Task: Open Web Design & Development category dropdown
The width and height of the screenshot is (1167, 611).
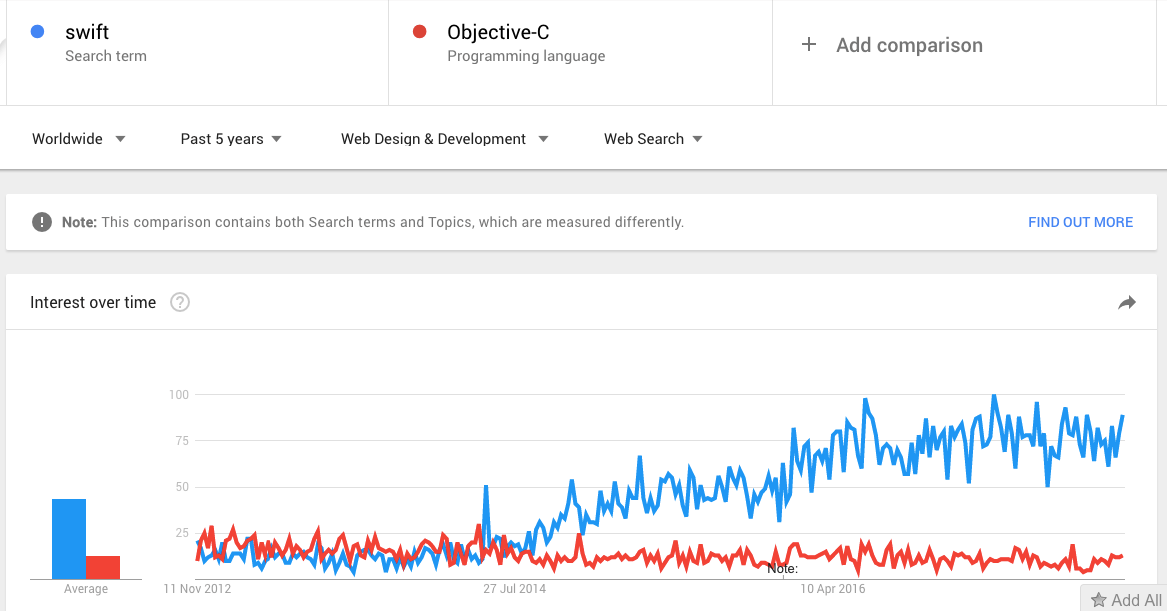Action: [444, 139]
